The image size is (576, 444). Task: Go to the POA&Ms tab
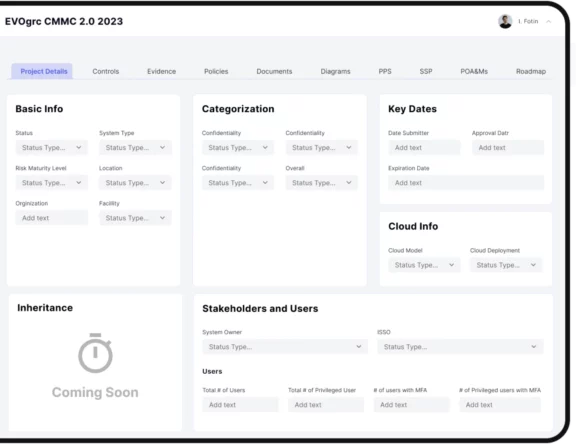pos(474,71)
